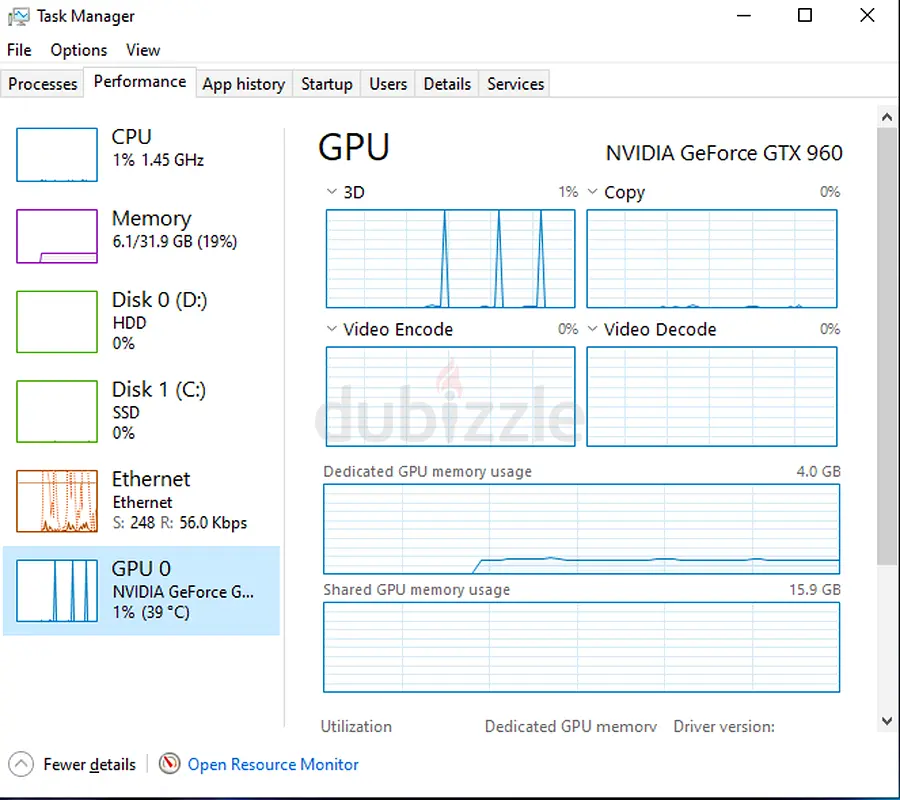Click the "1% 1.45 GHz" CPU value
This screenshot has height=800, width=900.
pos(158,160)
